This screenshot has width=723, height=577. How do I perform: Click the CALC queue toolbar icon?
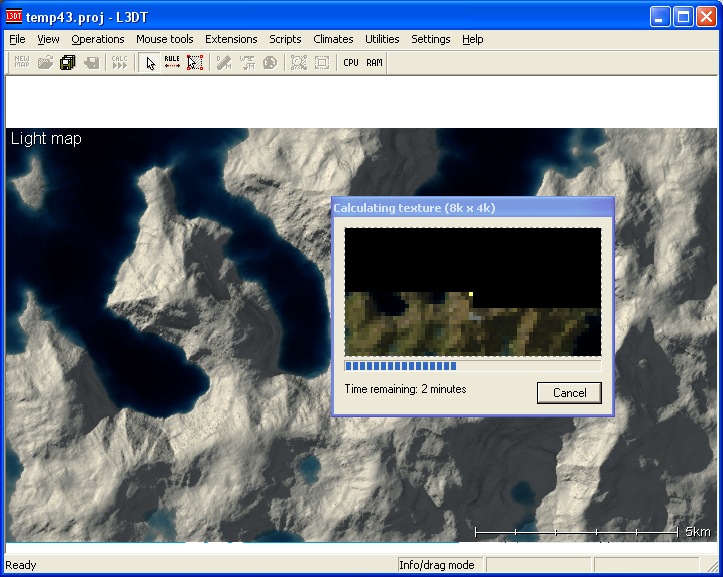(x=119, y=62)
